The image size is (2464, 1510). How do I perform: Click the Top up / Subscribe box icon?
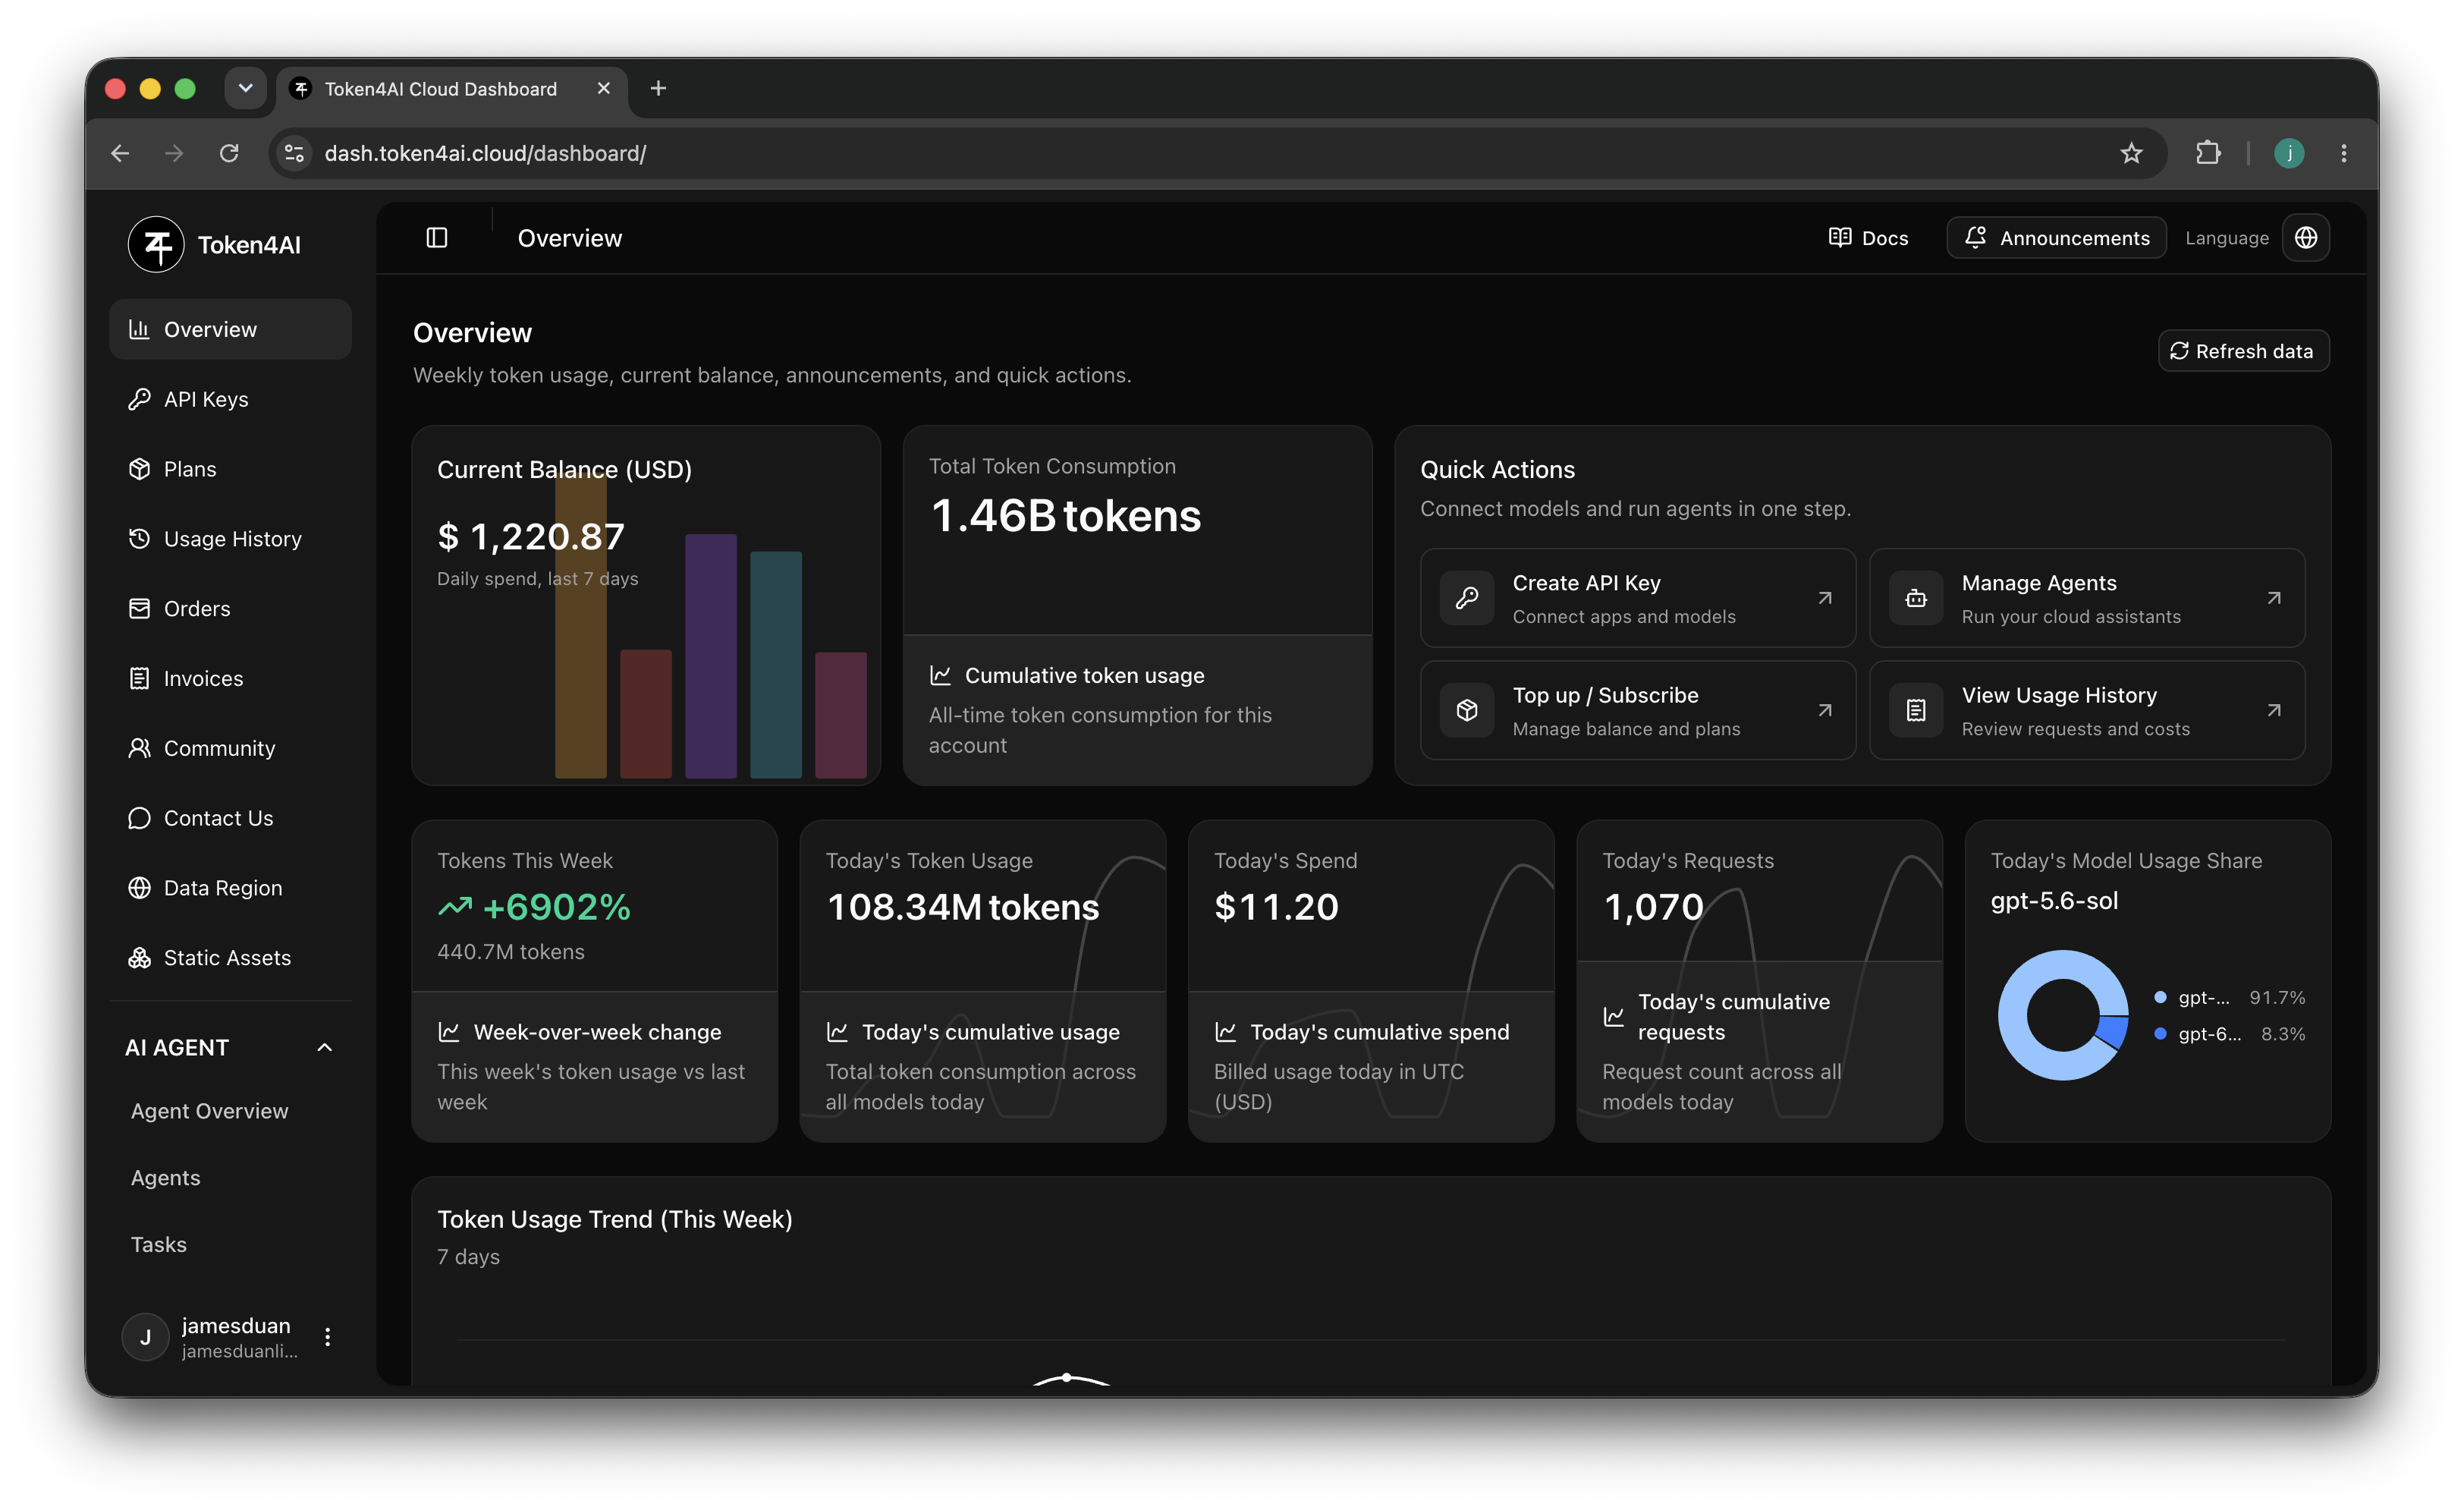point(1466,710)
